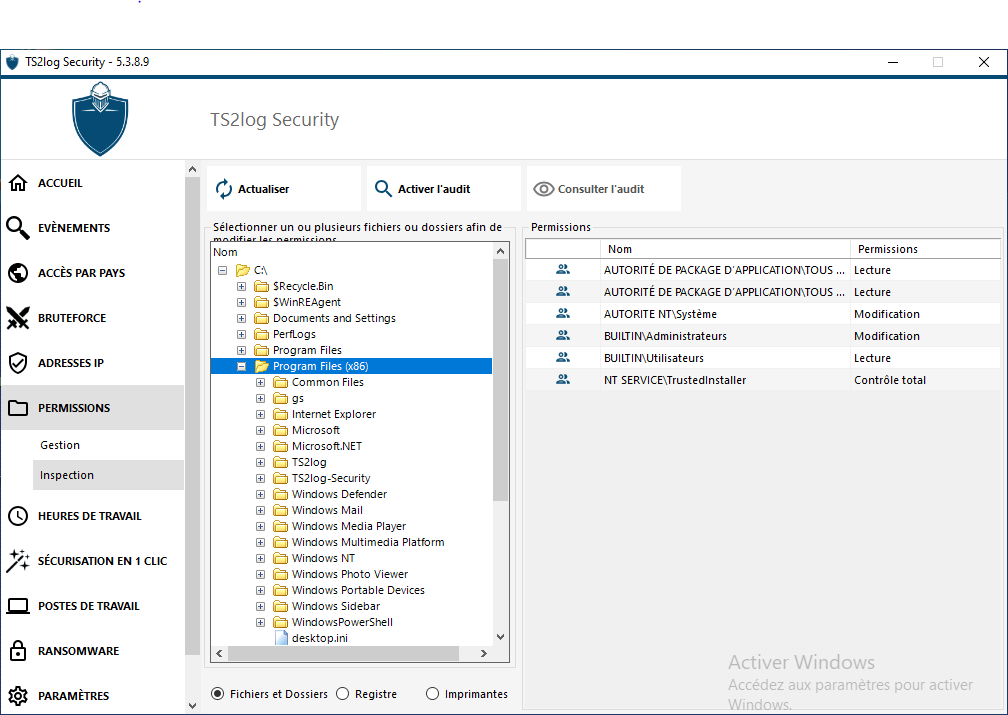
Task: Click the magnifier icon on Activer l'audit
Action: [383, 188]
